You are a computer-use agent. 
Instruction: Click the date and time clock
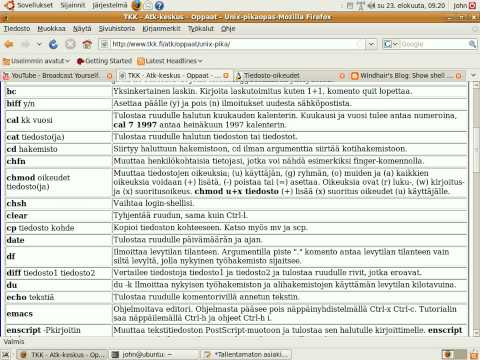coord(411,5)
